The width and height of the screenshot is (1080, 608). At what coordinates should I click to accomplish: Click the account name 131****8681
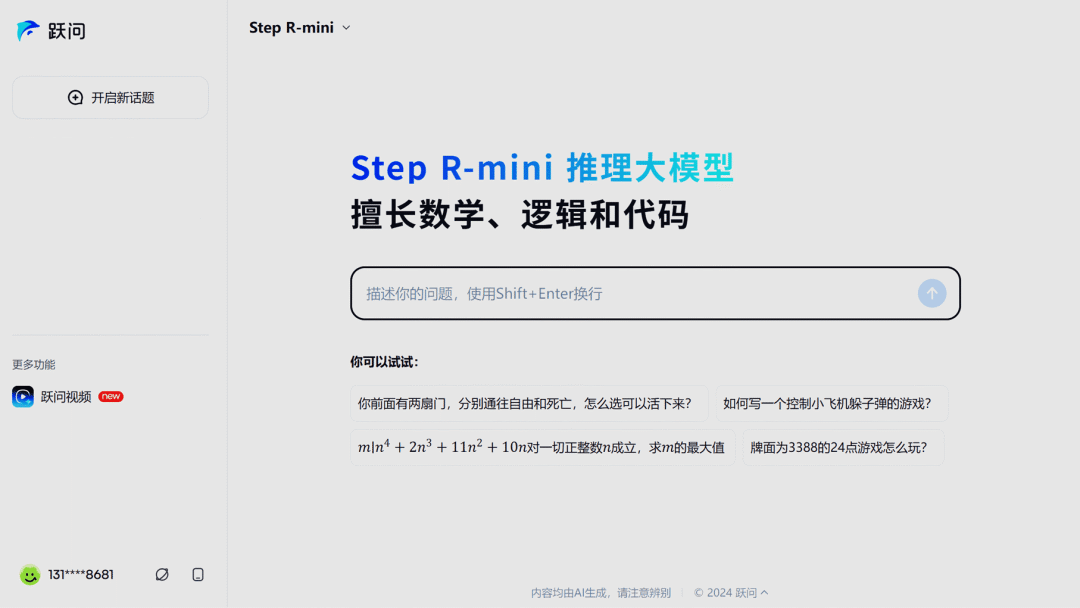pos(81,574)
